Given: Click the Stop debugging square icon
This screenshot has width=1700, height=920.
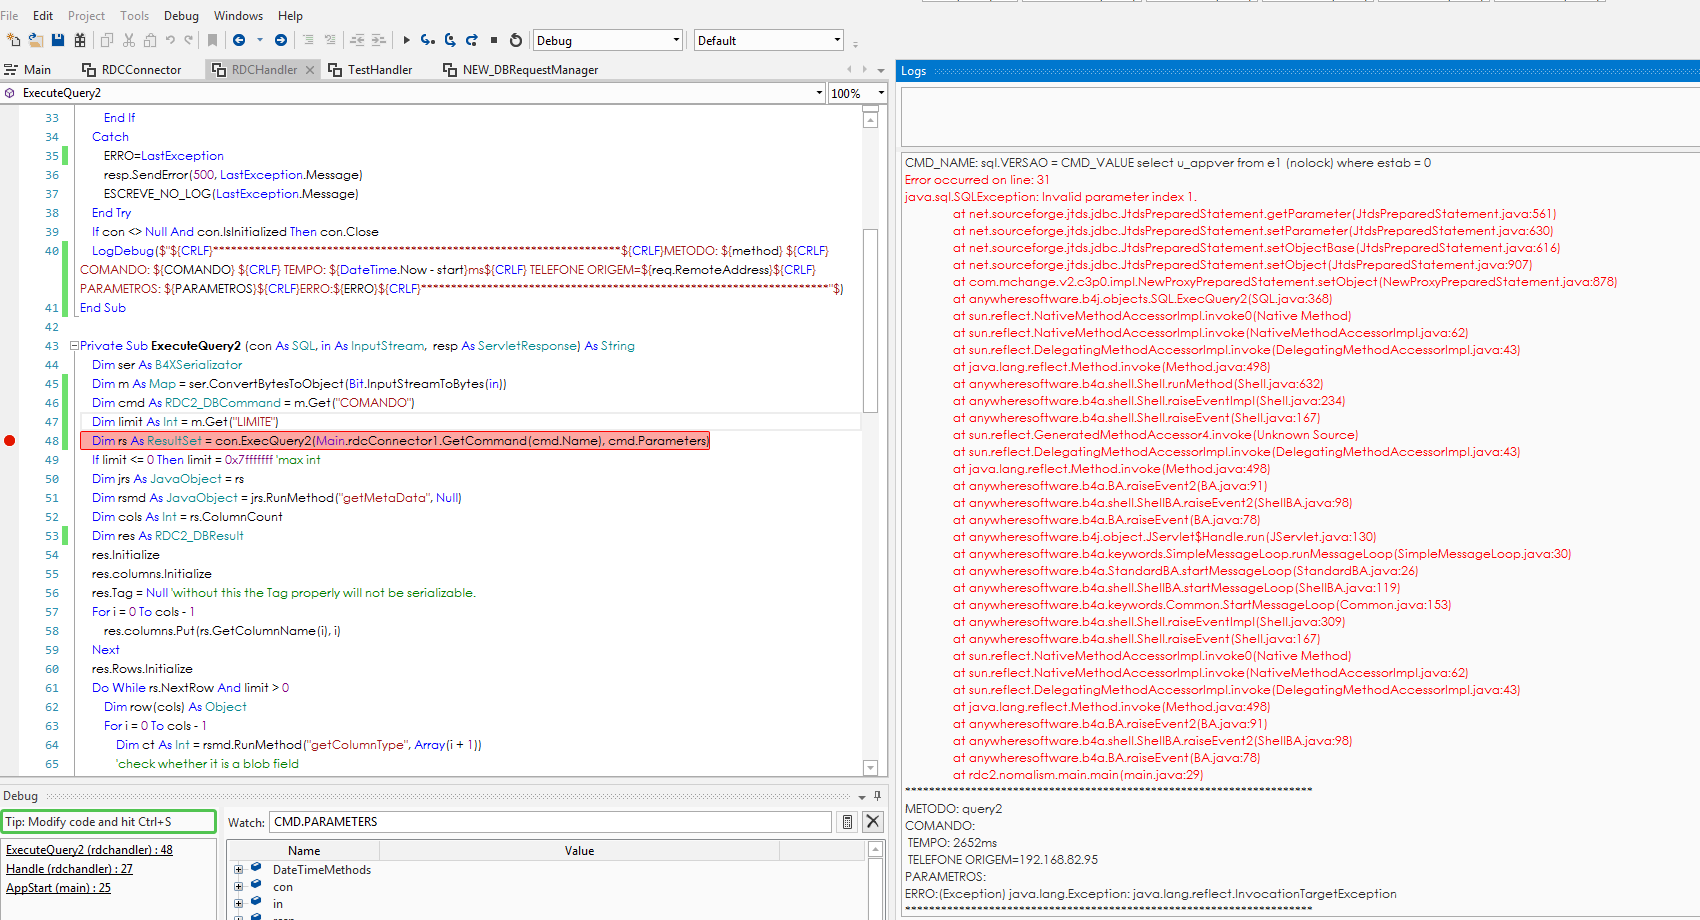Looking at the screenshot, I should pos(494,40).
